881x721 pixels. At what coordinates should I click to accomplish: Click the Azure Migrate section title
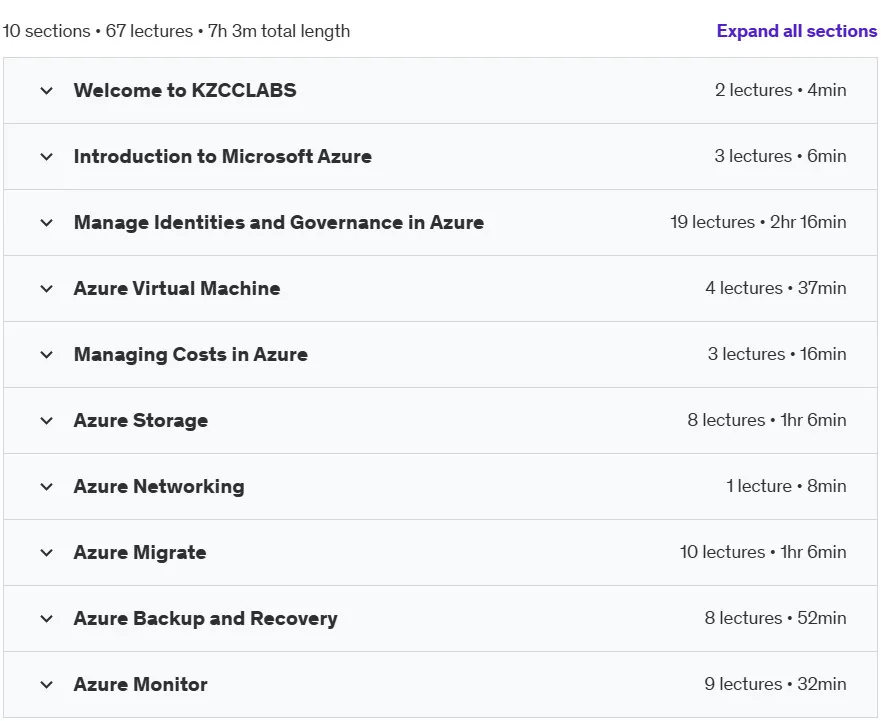click(x=140, y=552)
